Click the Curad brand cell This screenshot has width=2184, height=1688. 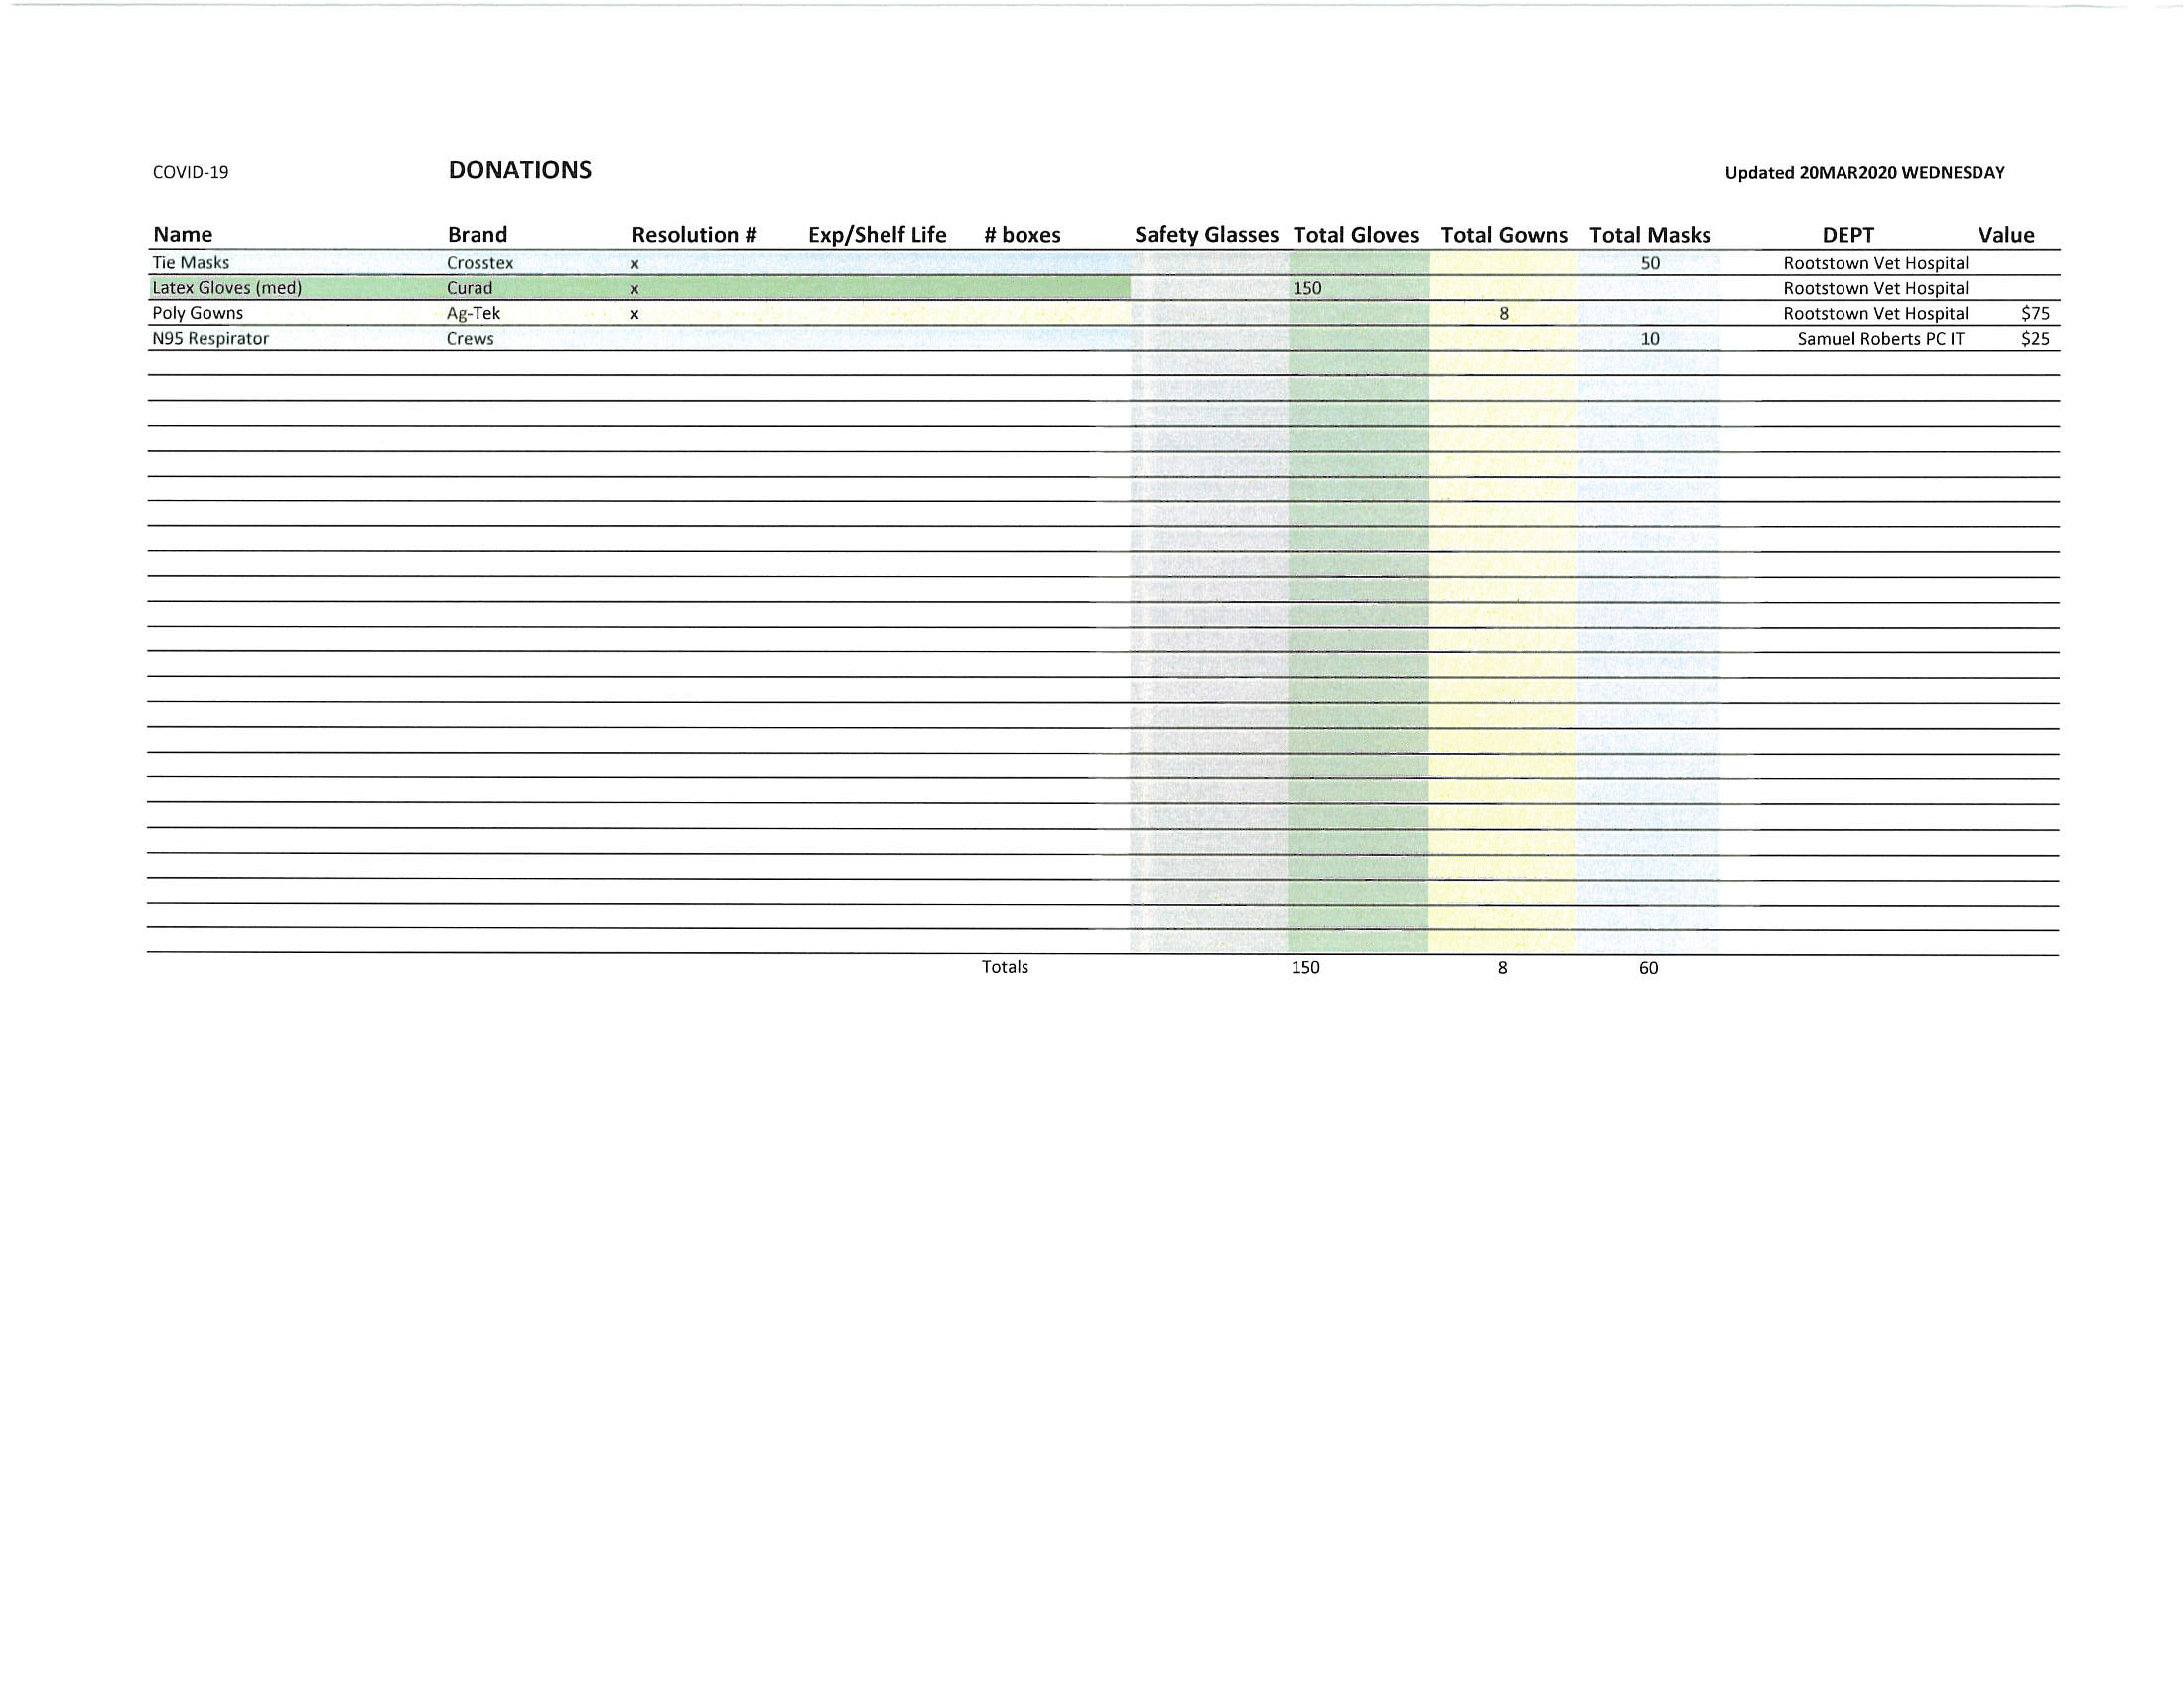pos(470,288)
